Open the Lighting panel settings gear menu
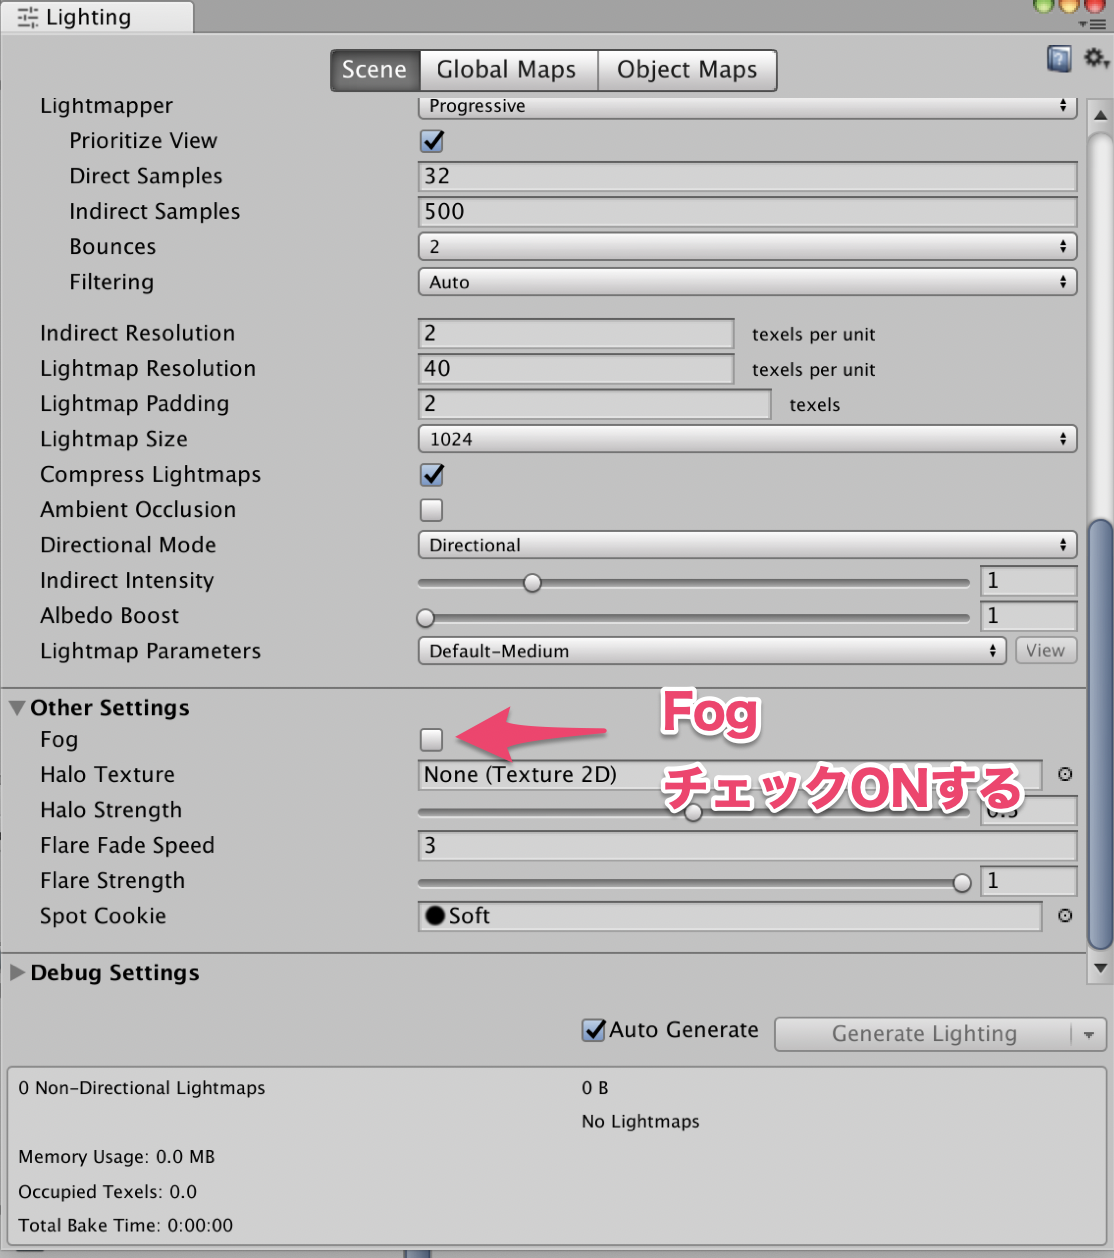Image resolution: width=1114 pixels, height=1258 pixels. click(x=1092, y=58)
